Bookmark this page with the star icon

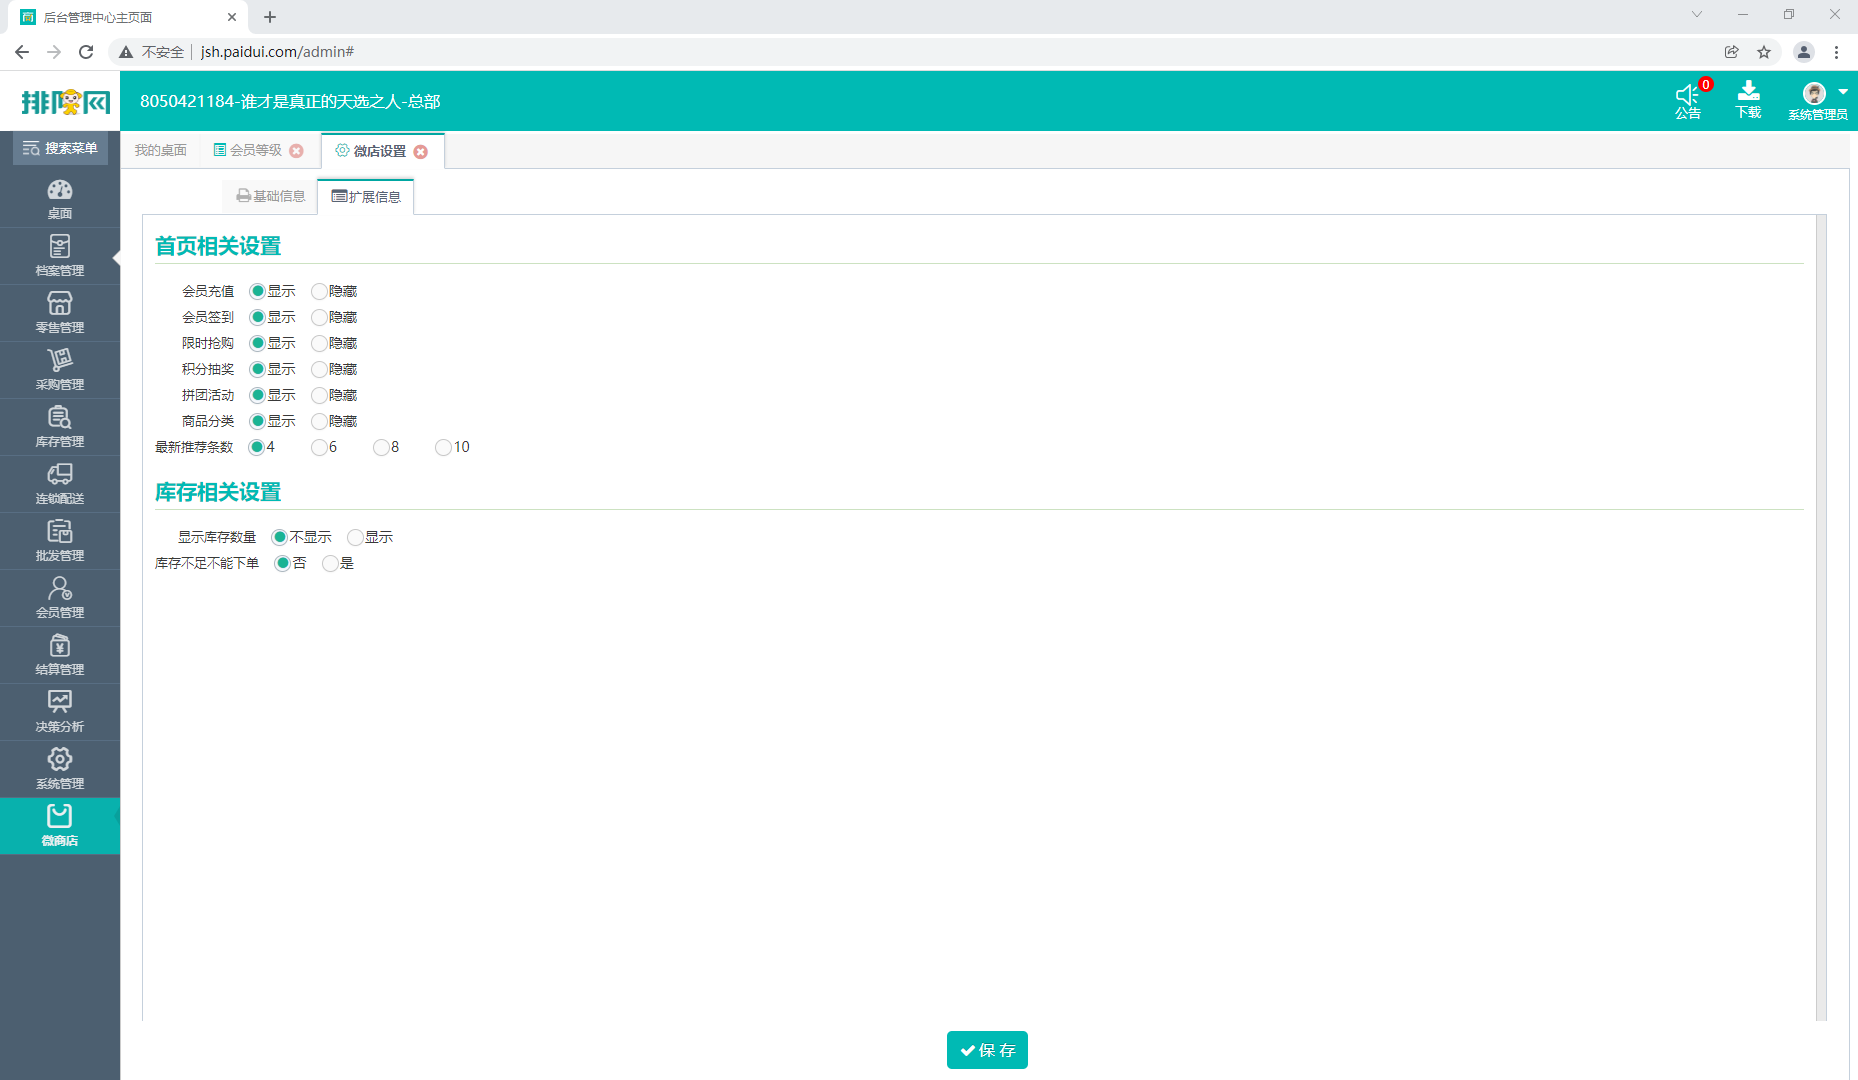coord(1764,52)
